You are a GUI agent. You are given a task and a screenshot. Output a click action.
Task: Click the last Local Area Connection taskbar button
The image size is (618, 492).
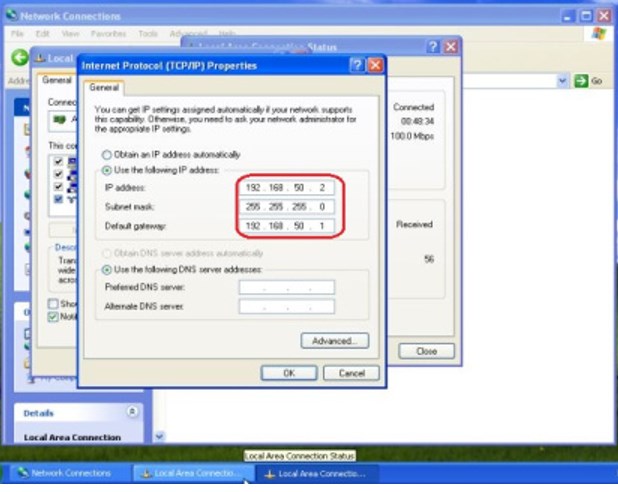click(318, 473)
